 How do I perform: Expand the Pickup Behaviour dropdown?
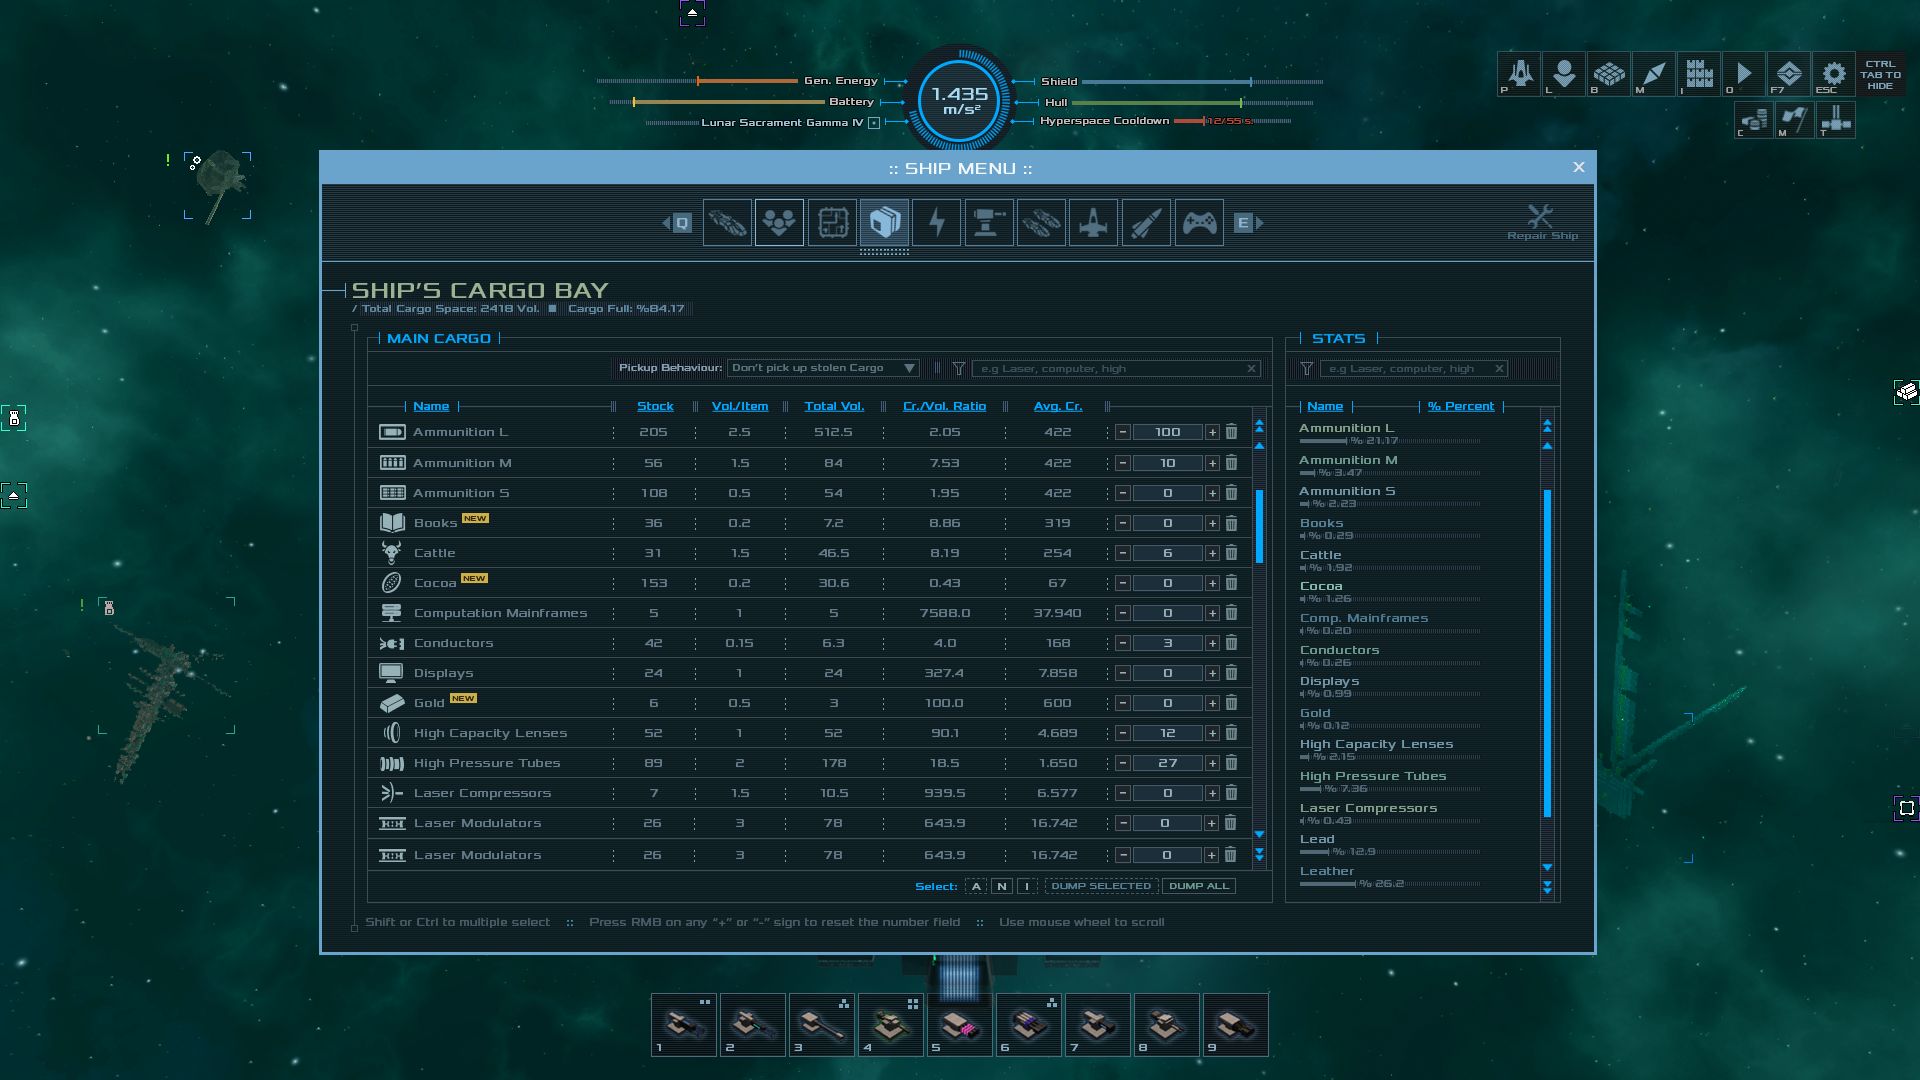(x=822, y=368)
